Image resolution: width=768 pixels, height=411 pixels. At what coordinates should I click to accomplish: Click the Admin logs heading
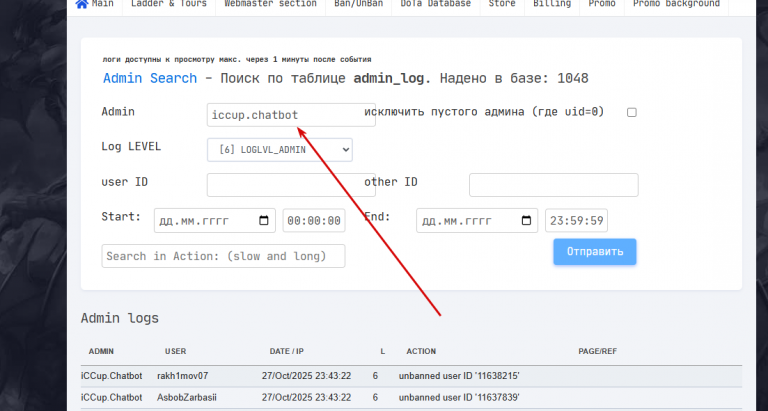coord(120,318)
